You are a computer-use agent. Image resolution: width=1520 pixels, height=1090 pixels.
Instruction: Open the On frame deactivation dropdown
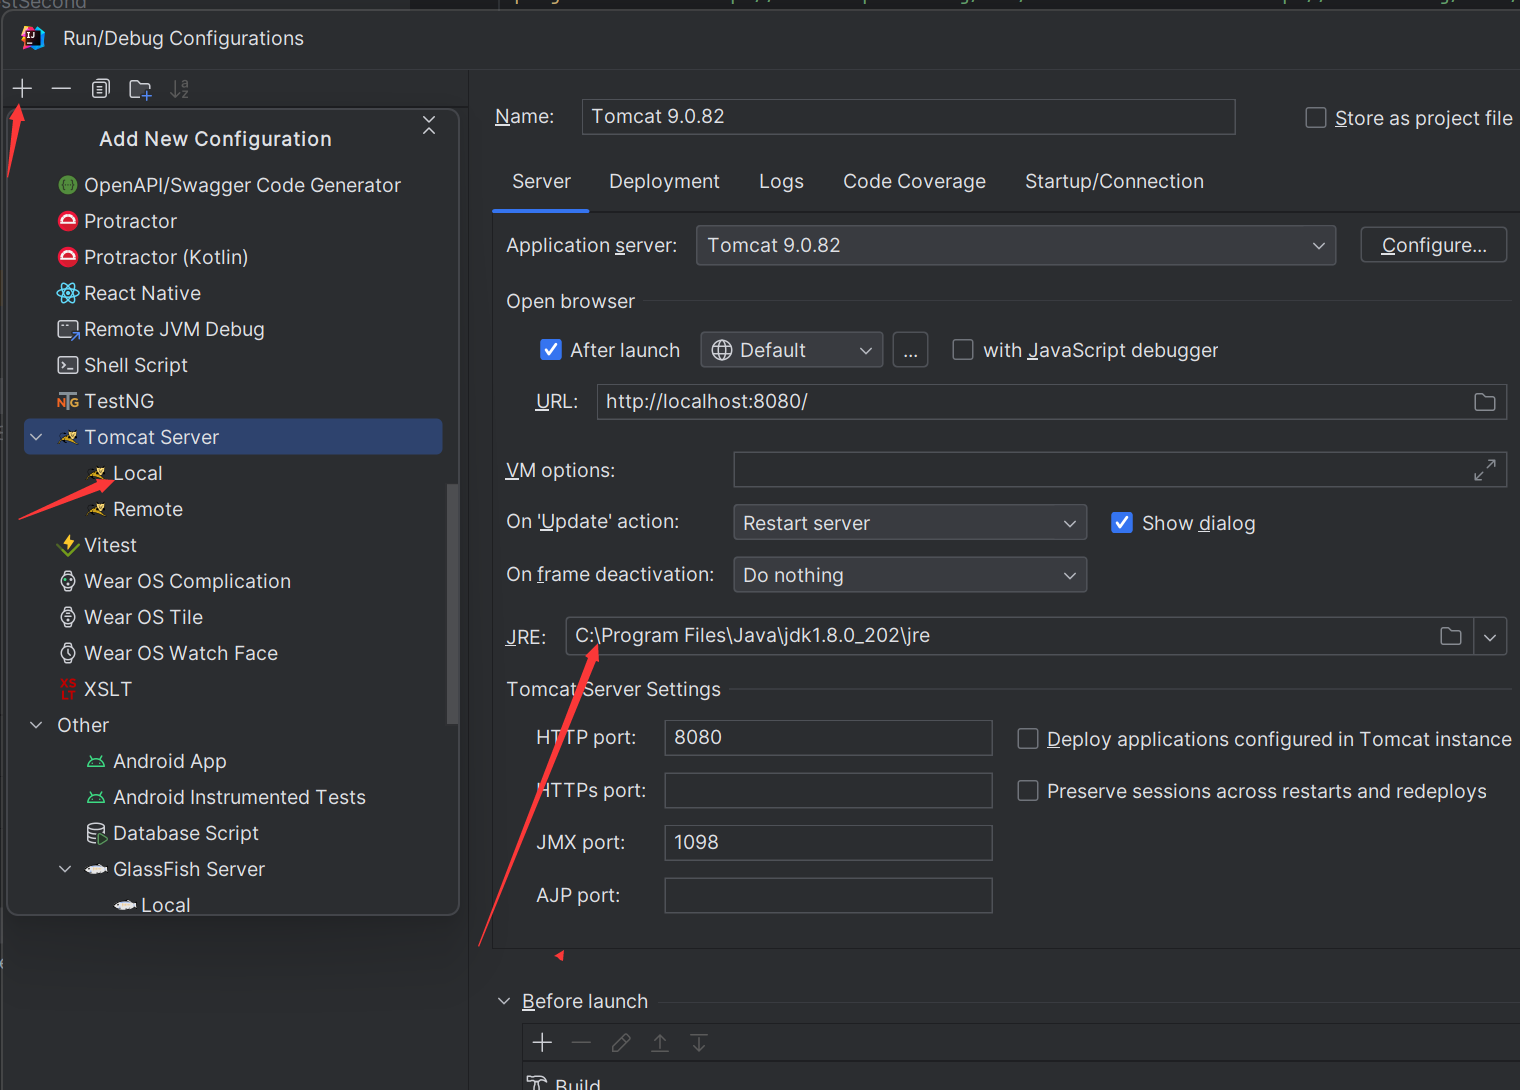[x=910, y=575]
